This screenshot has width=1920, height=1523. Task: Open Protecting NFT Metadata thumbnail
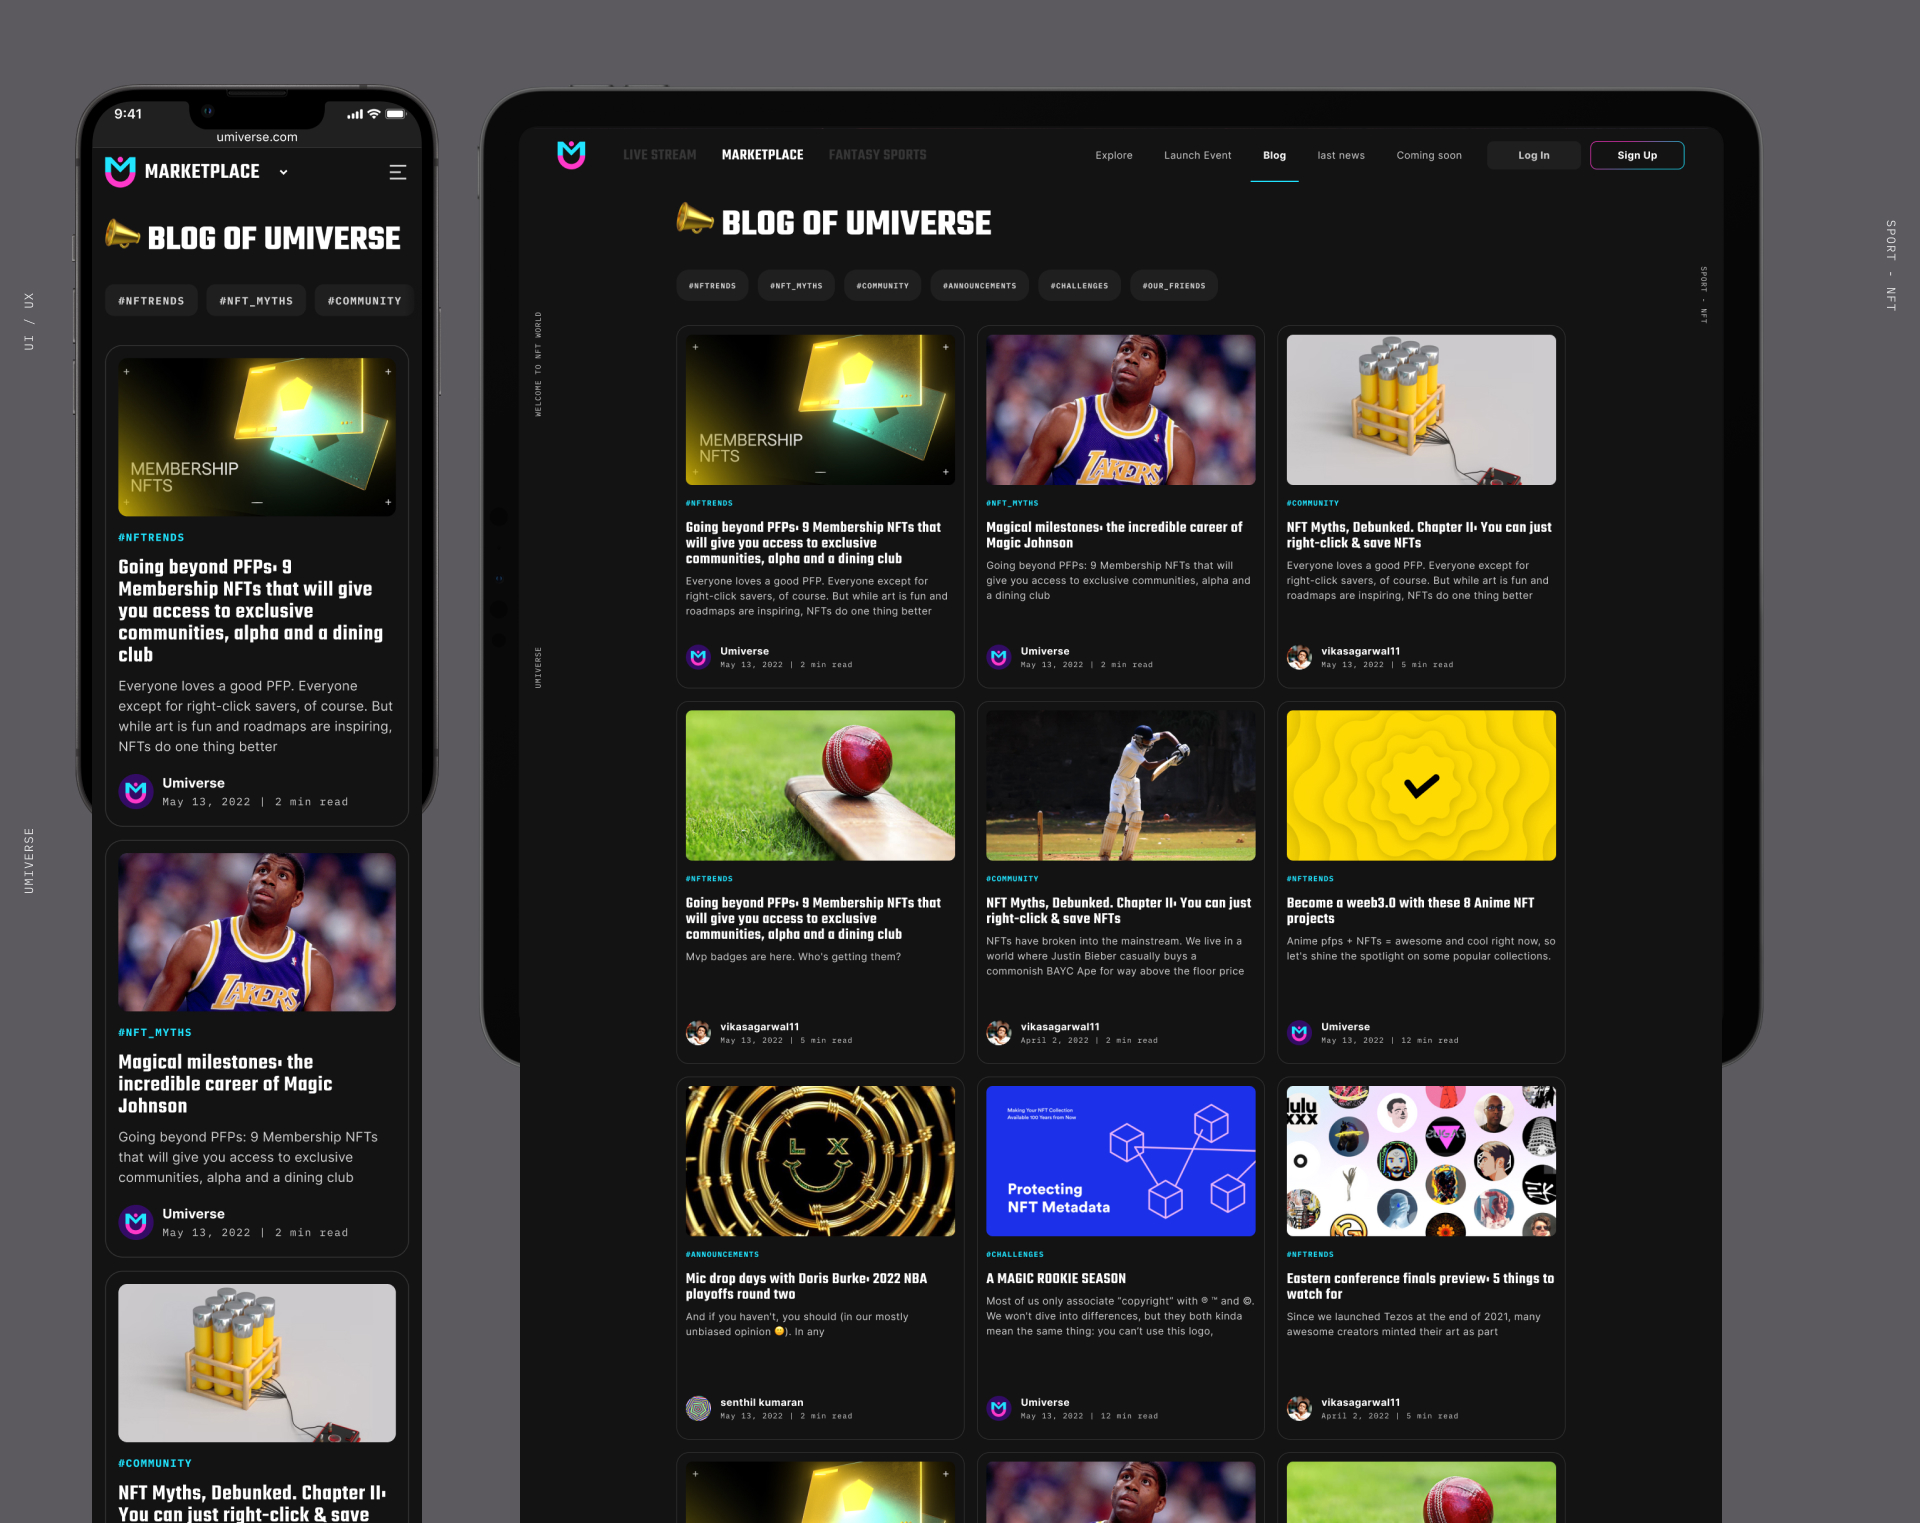(1120, 1160)
